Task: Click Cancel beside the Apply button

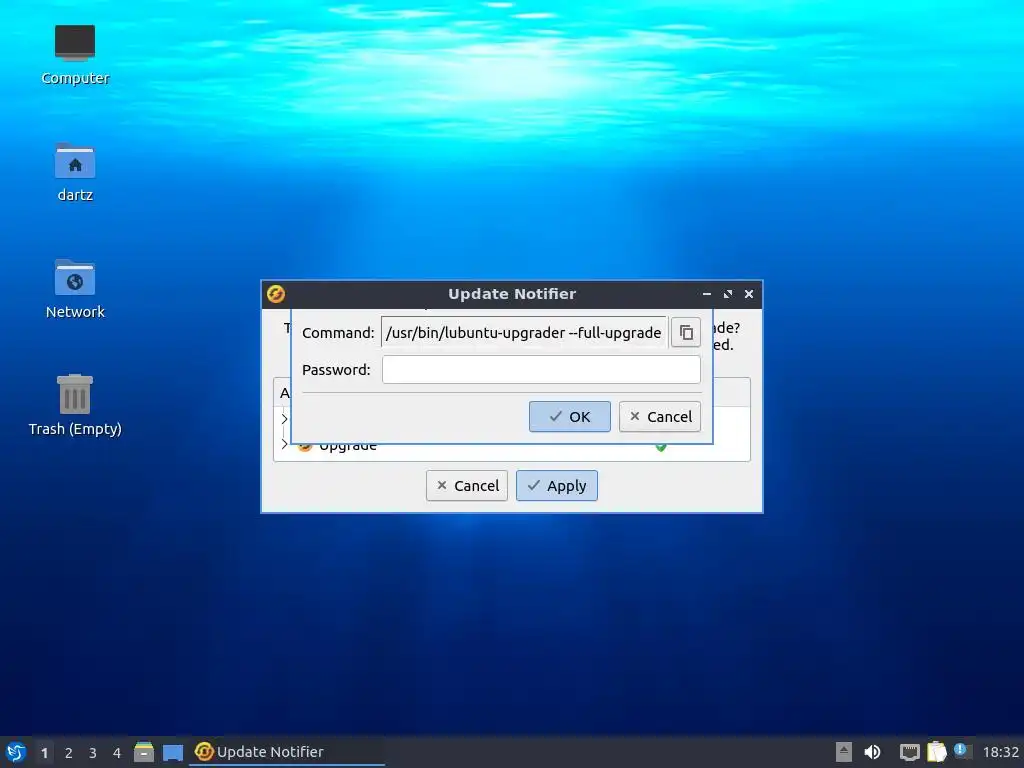Action: [x=466, y=486]
